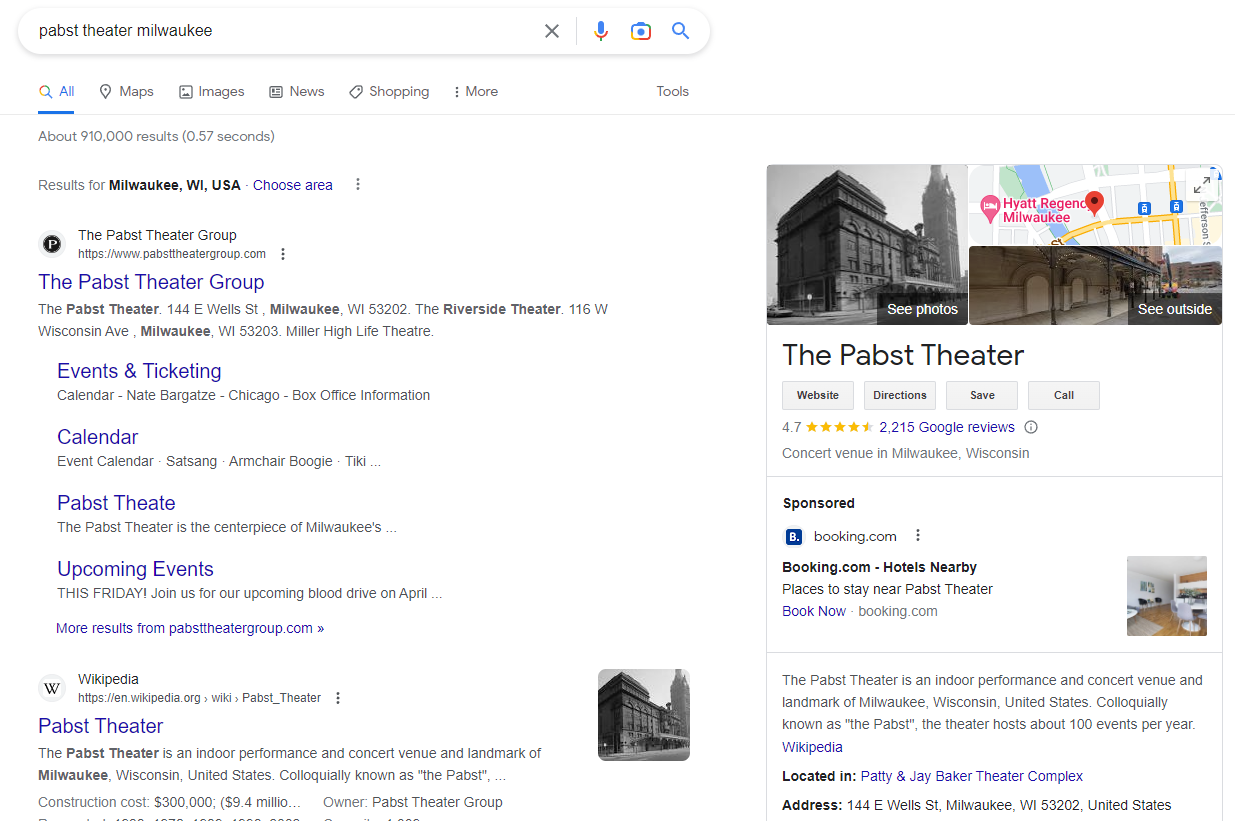The image size is (1235, 821).
Task: Click the Call button
Action: pyautogui.click(x=1064, y=395)
